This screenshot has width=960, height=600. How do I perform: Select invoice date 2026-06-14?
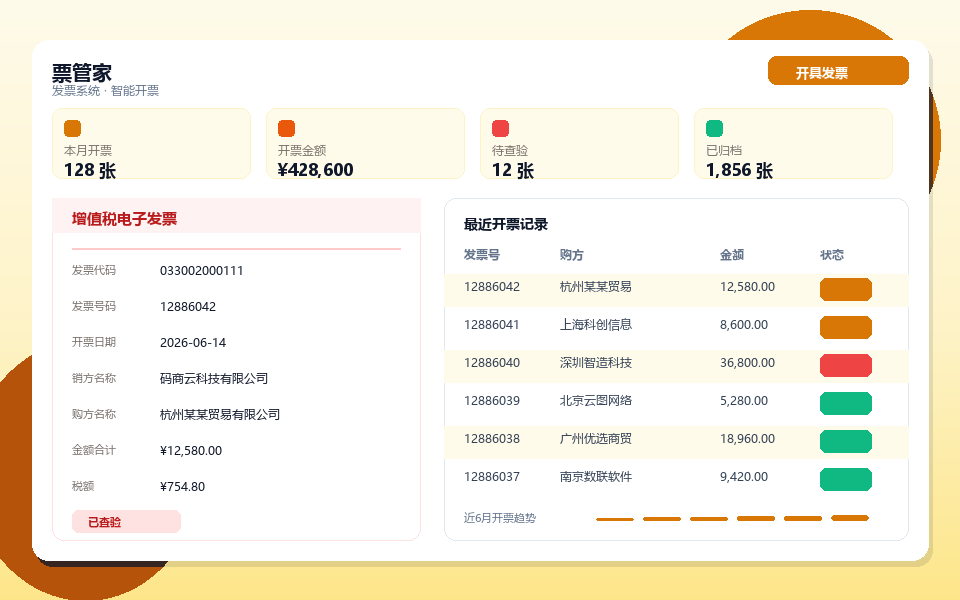(x=193, y=343)
